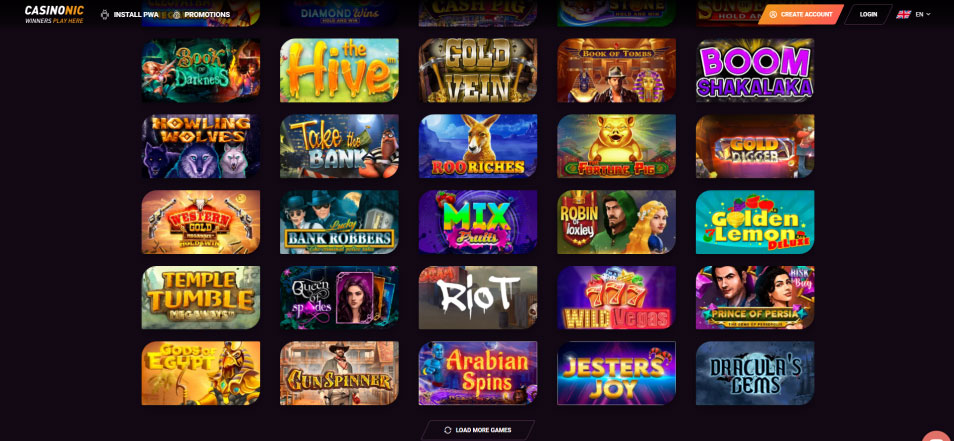
Task: Click the Create Account button
Action: coord(800,15)
